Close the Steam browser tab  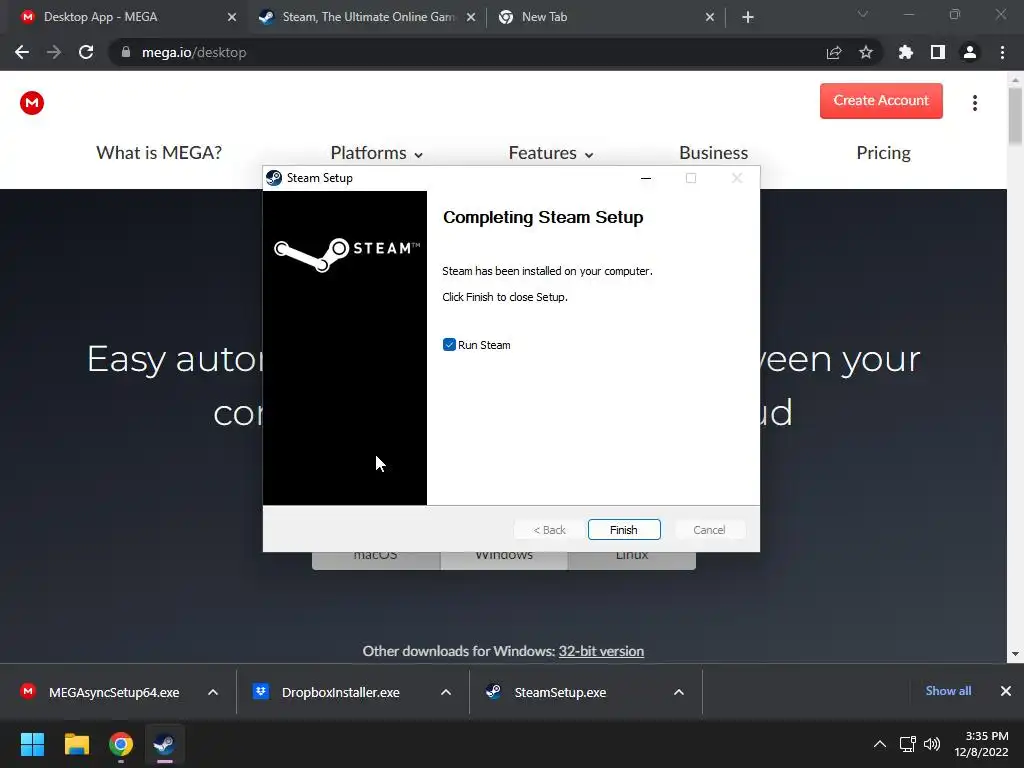471,17
